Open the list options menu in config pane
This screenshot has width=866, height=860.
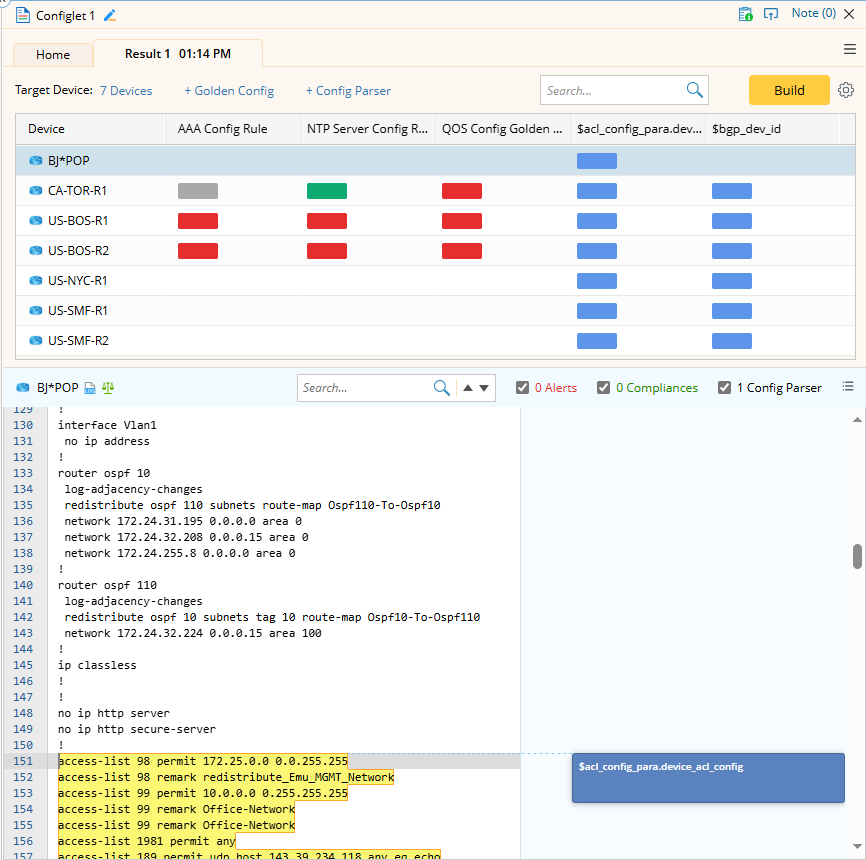click(848, 387)
